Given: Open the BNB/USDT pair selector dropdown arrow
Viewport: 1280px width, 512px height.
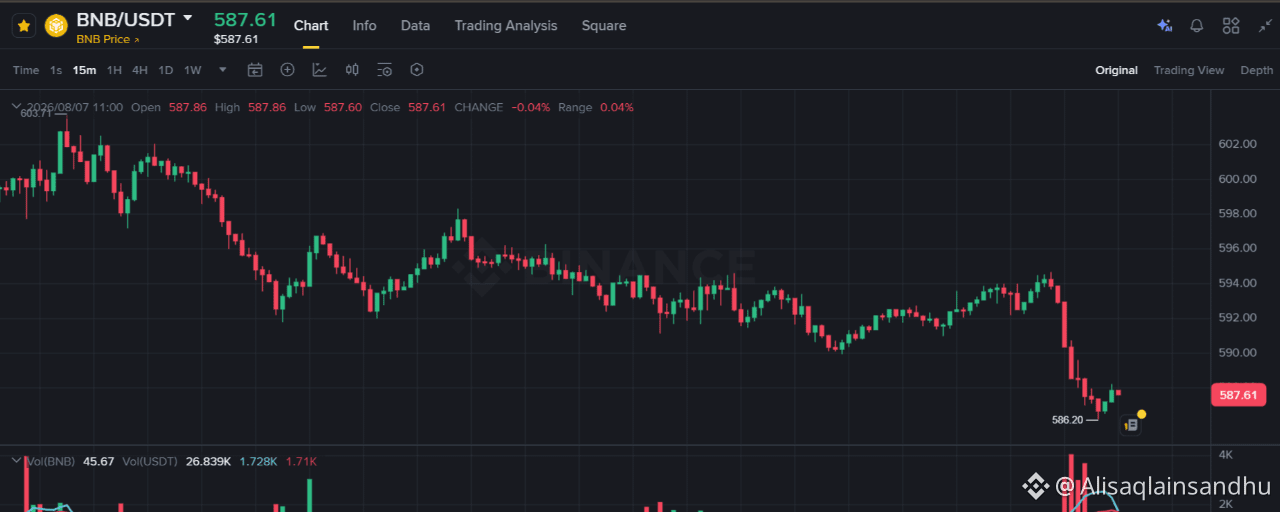Looking at the screenshot, I should click(x=188, y=18).
